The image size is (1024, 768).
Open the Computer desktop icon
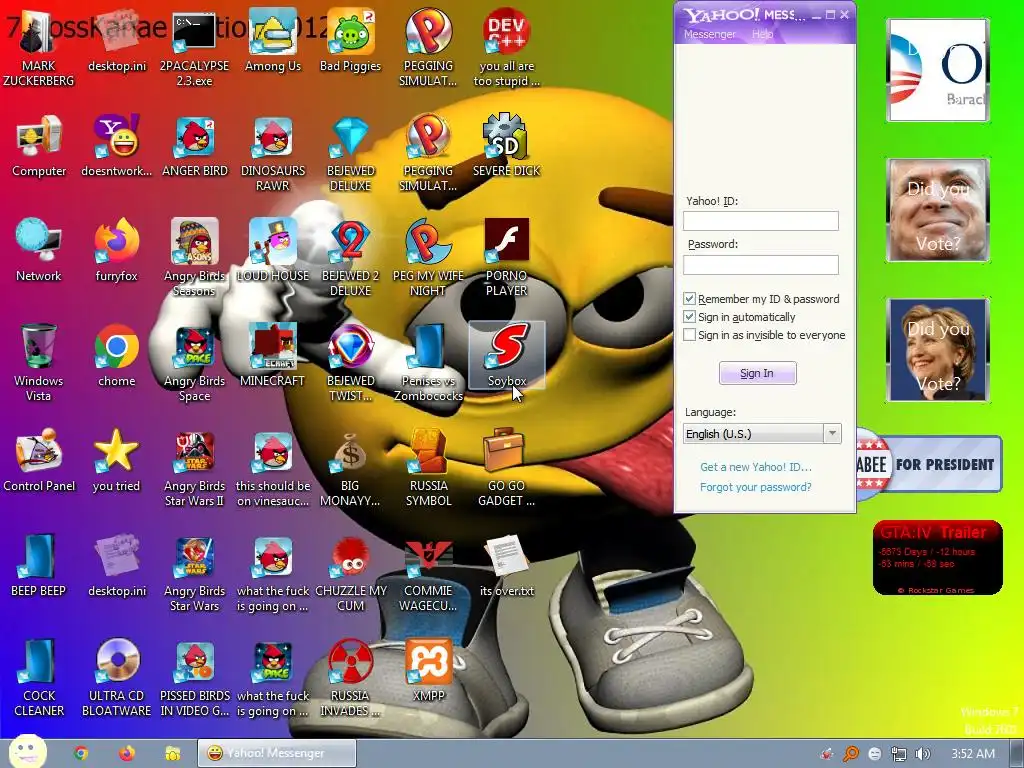[x=39, y=146]
